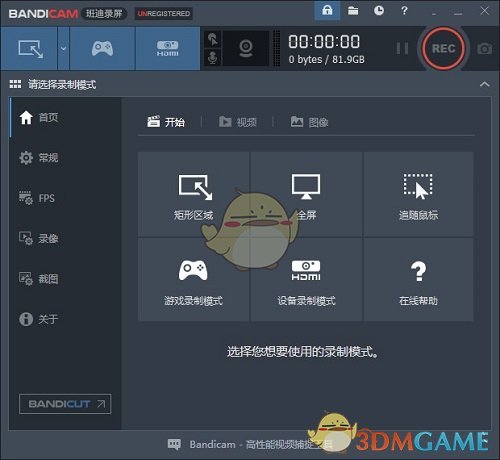Start recording with the REC button
500x460 pixels.
click(443, 49)
